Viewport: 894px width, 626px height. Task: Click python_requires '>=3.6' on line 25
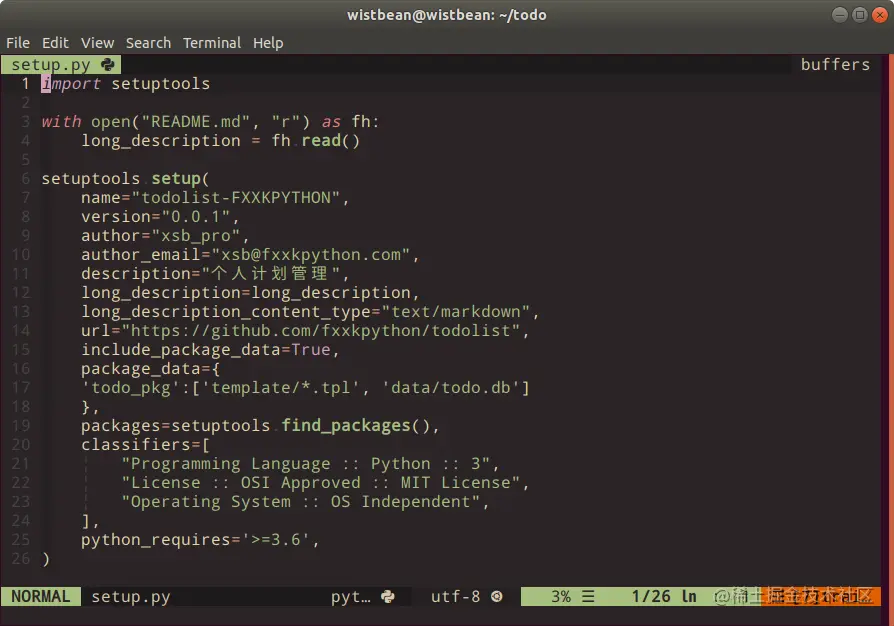point(196,539)
